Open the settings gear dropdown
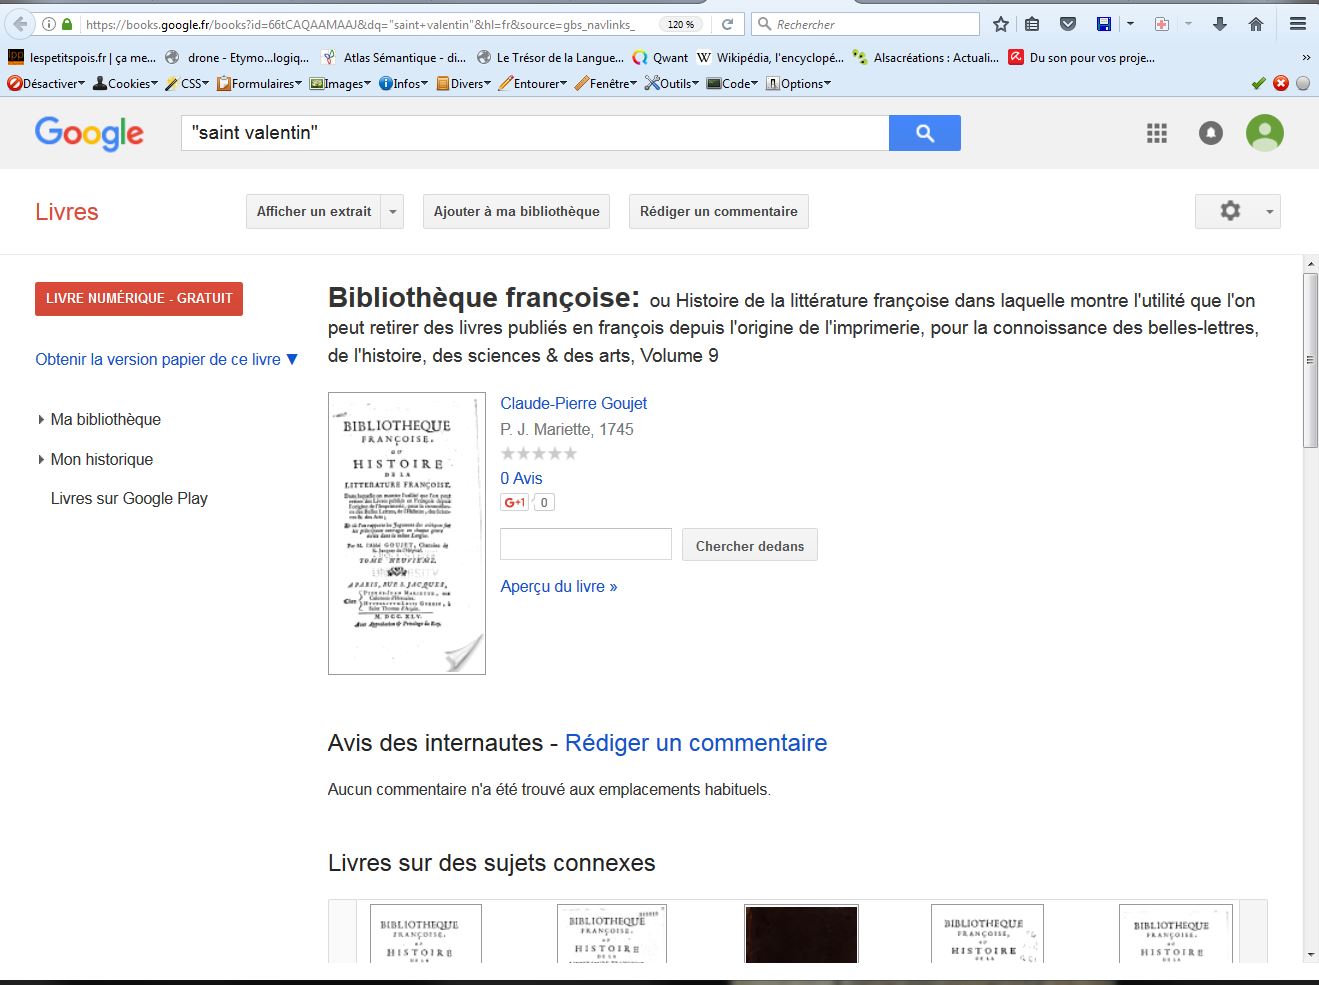 coord(1237,211)
